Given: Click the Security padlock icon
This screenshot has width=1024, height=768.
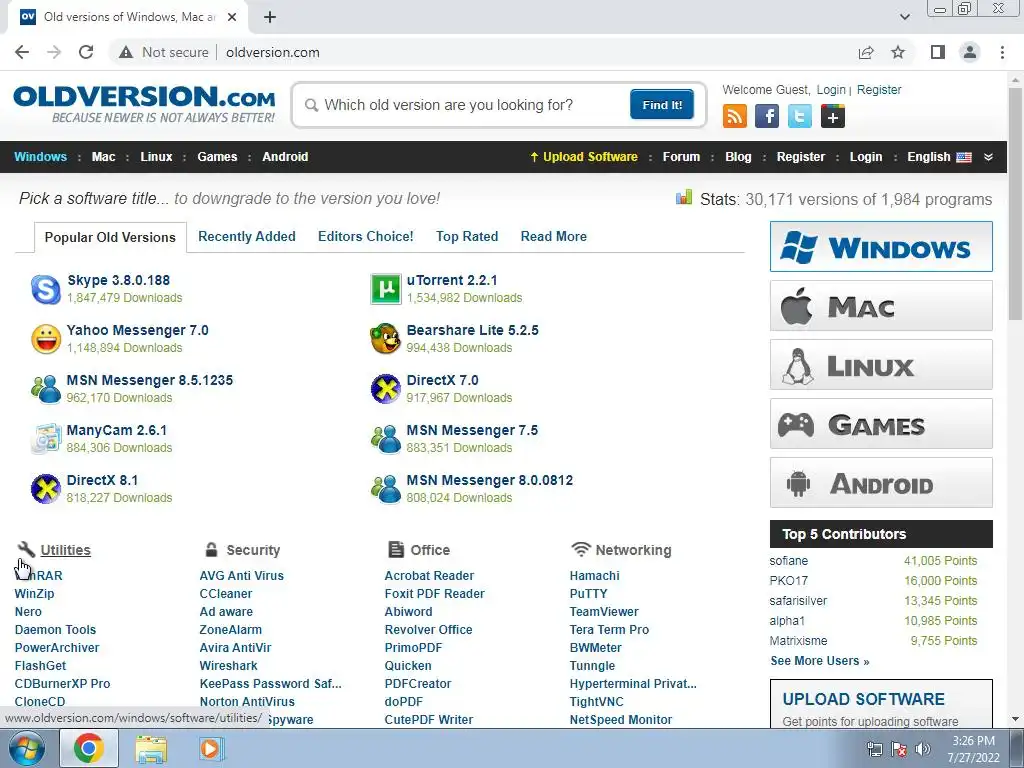Looking at the screenshot, I should [x=211, y=549].
